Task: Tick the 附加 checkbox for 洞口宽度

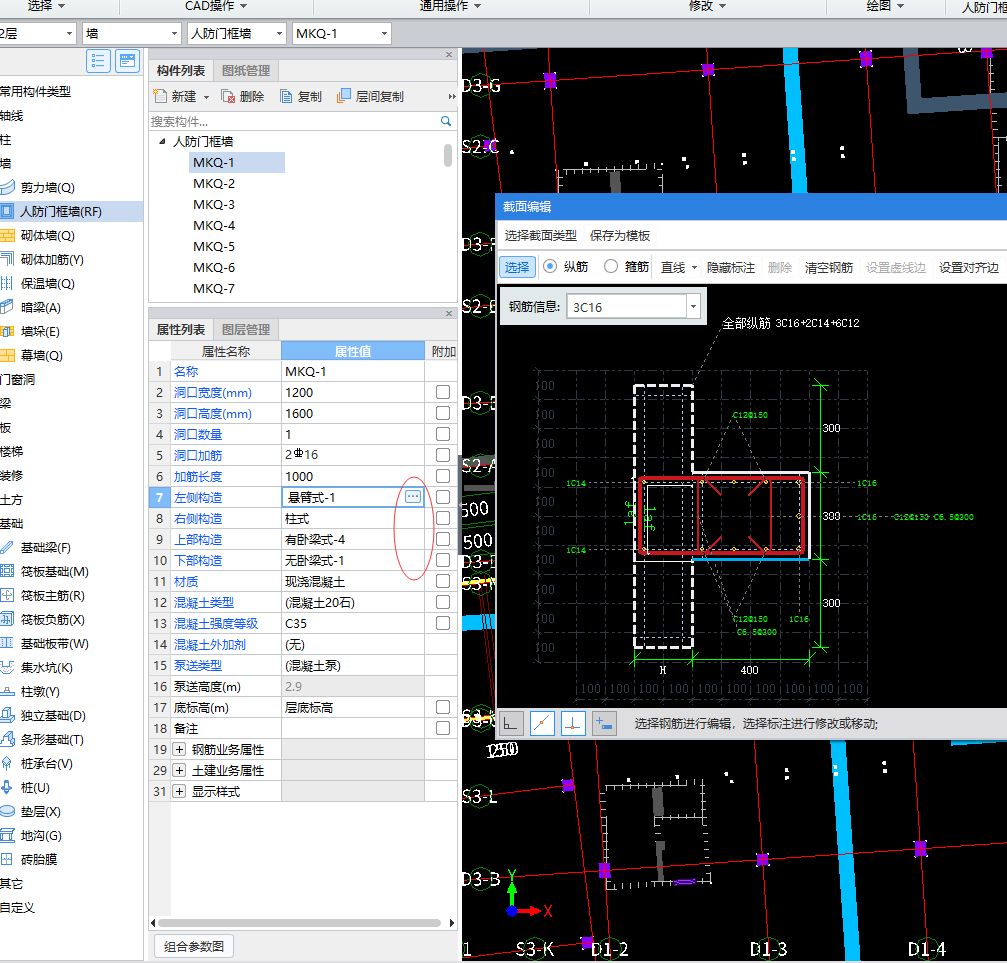Action: (442, 392)
